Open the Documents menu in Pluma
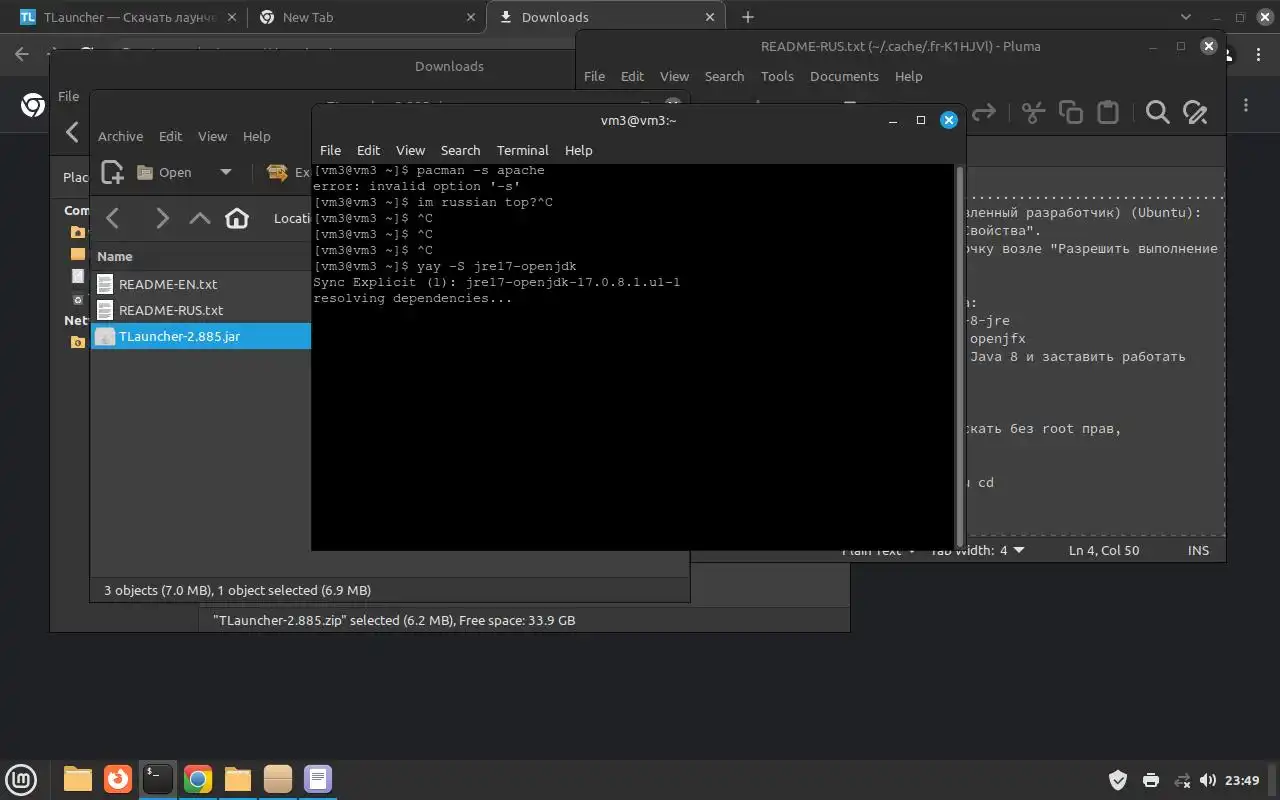The width and height of the screenshot is (1280, 800). pos(844,76)
